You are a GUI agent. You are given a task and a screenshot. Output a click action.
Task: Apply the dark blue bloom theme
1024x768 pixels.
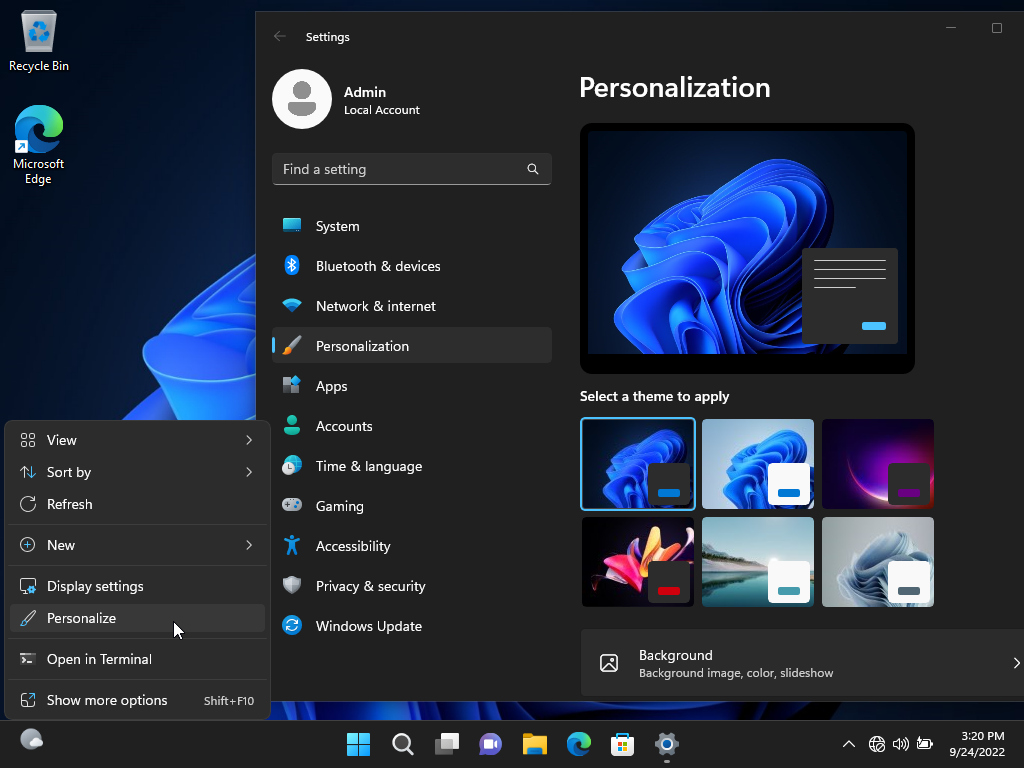pos(637,464)
